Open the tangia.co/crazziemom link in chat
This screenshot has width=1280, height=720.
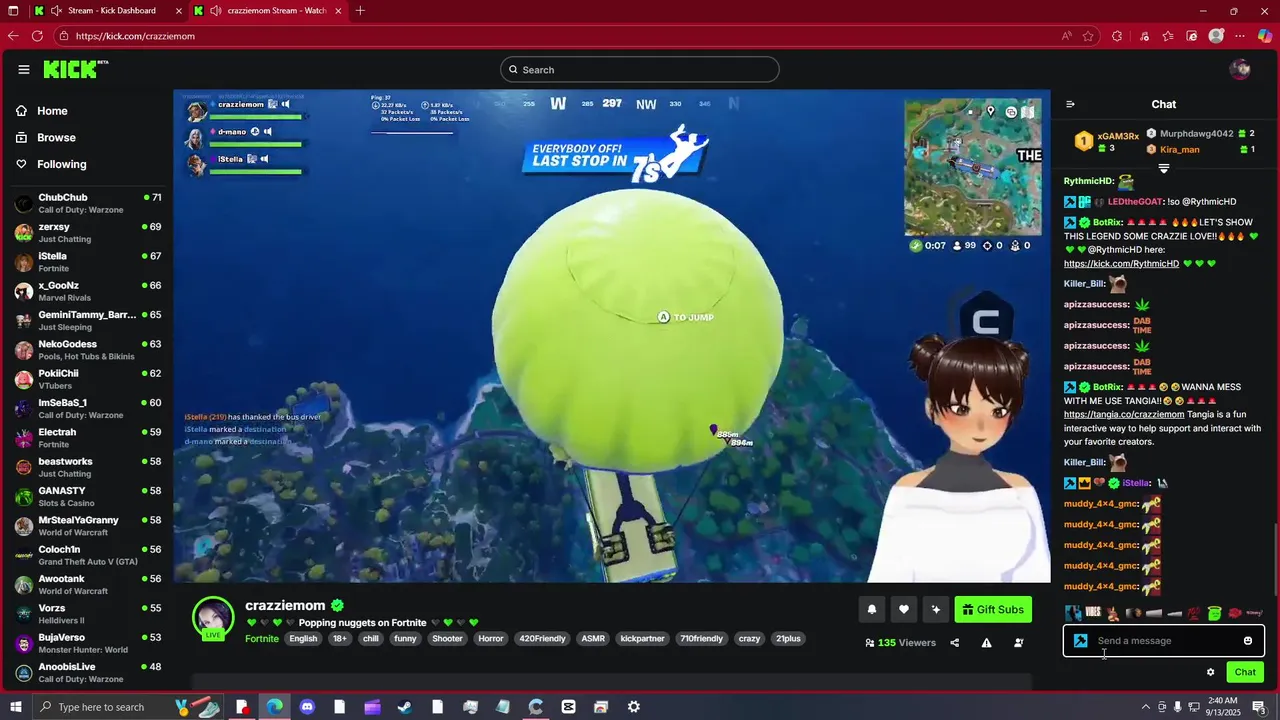coord(1124,414)
